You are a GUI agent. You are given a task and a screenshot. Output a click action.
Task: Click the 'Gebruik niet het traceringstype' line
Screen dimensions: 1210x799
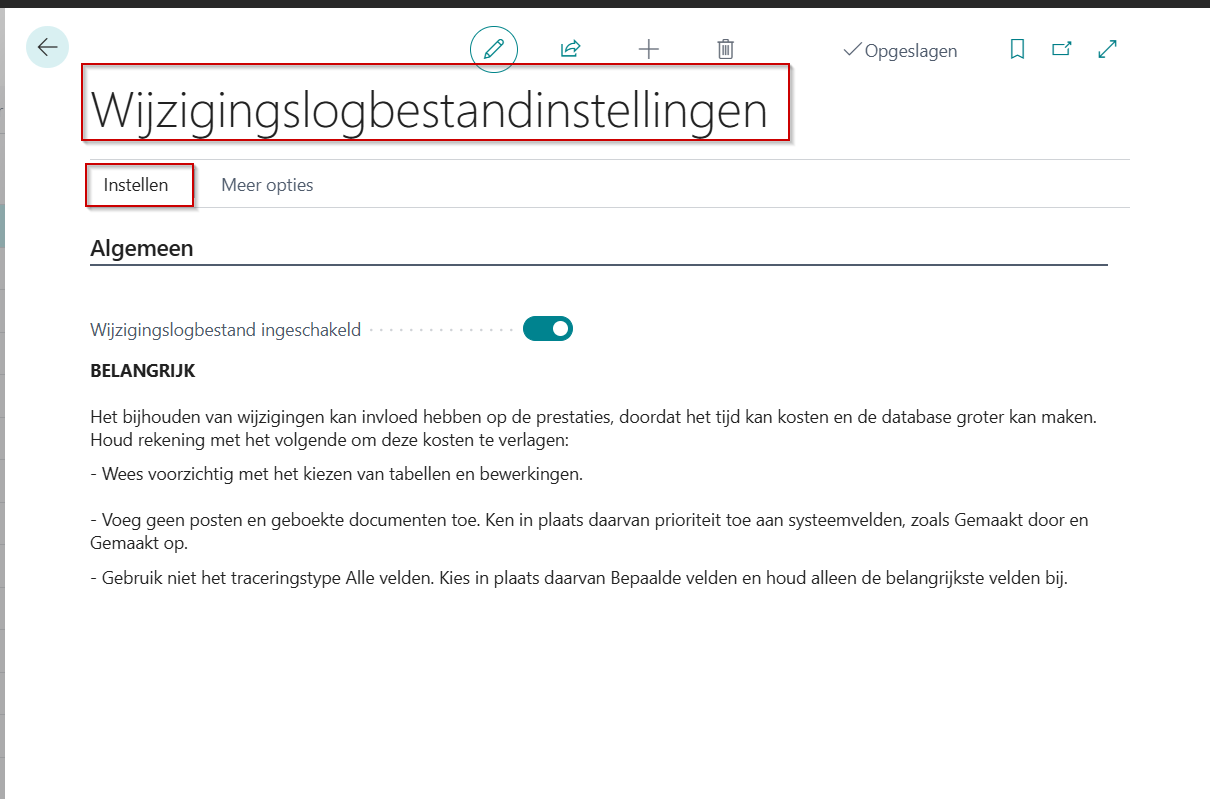579,579
